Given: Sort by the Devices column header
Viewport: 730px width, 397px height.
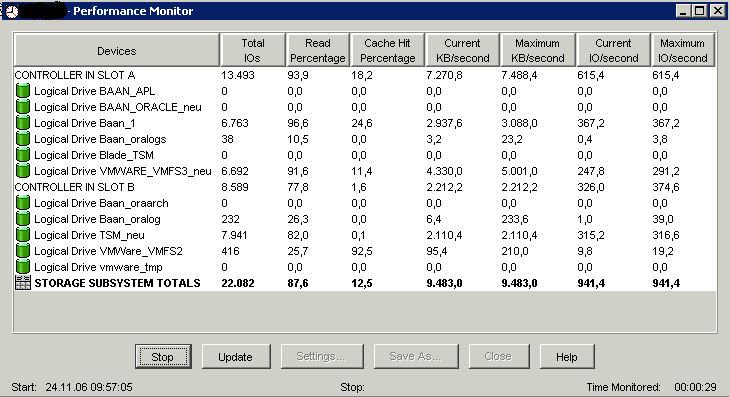Looking at the screenshot, I should tap(117, 50).
